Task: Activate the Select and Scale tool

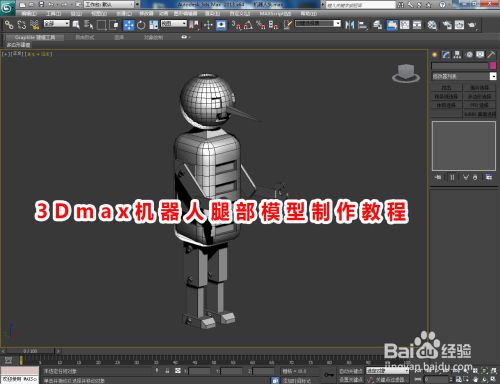Action: point(154,25)
